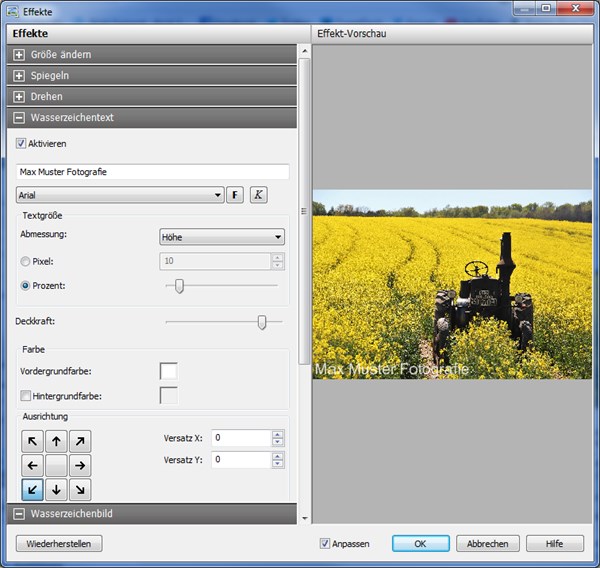Align watermark to bottom center
Viewport: 600px width, 568px height.
[x=56, y=490]
